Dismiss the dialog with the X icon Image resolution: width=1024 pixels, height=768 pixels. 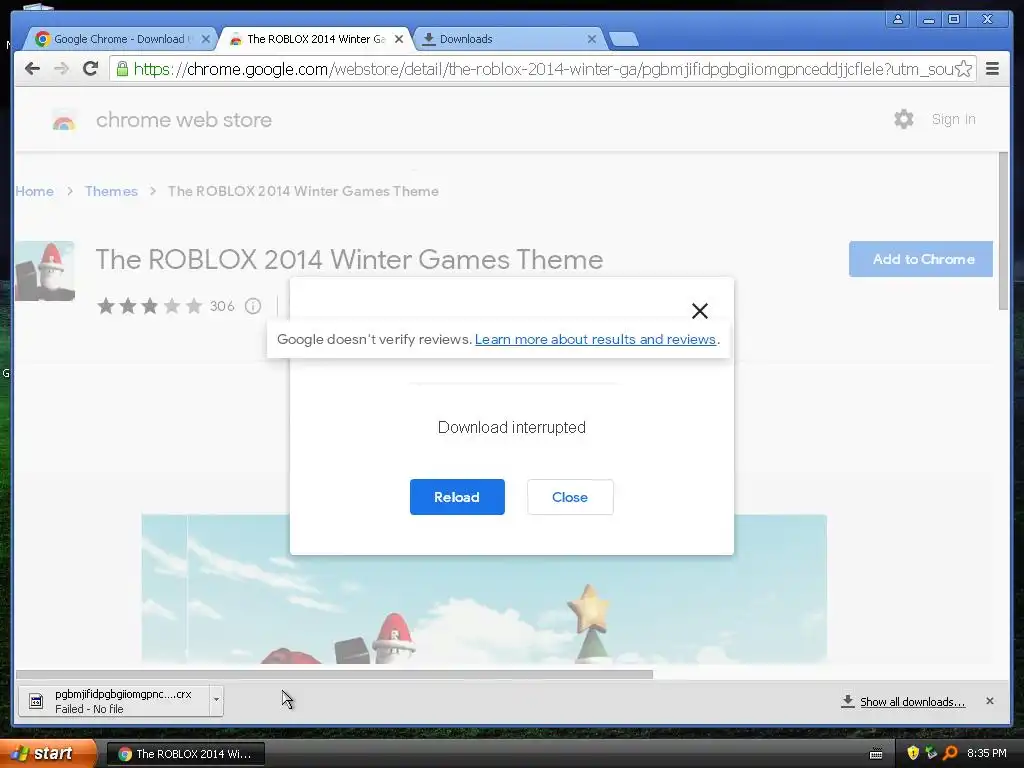[699, 311]
